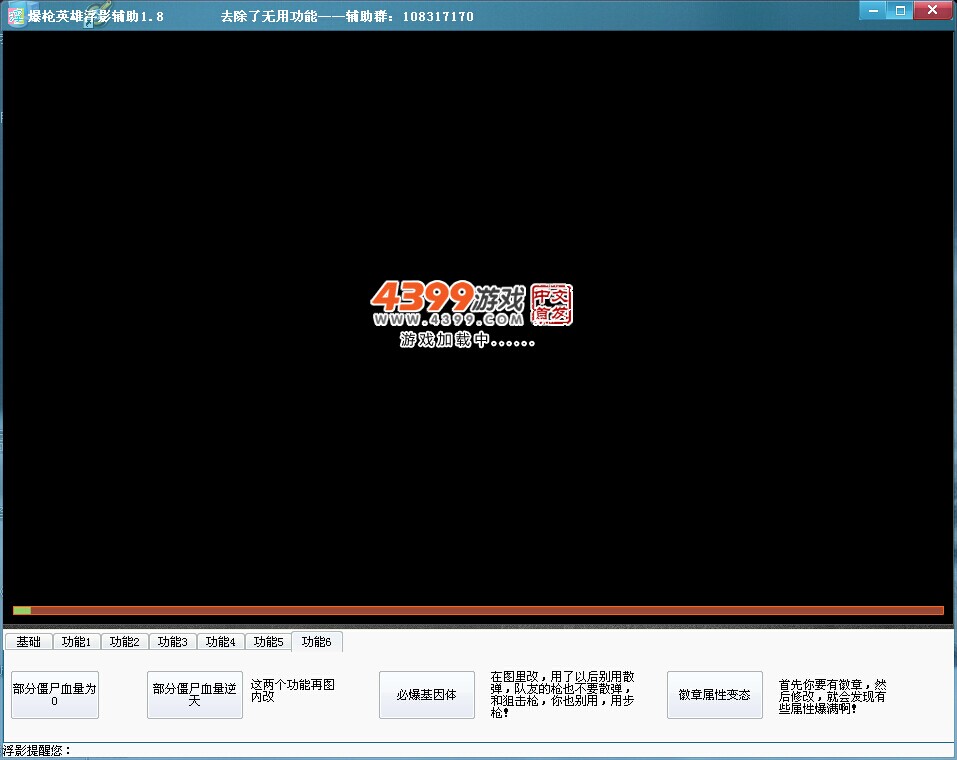
Task: Activate the 必爆基因体 button
Action: click(427, 695)
